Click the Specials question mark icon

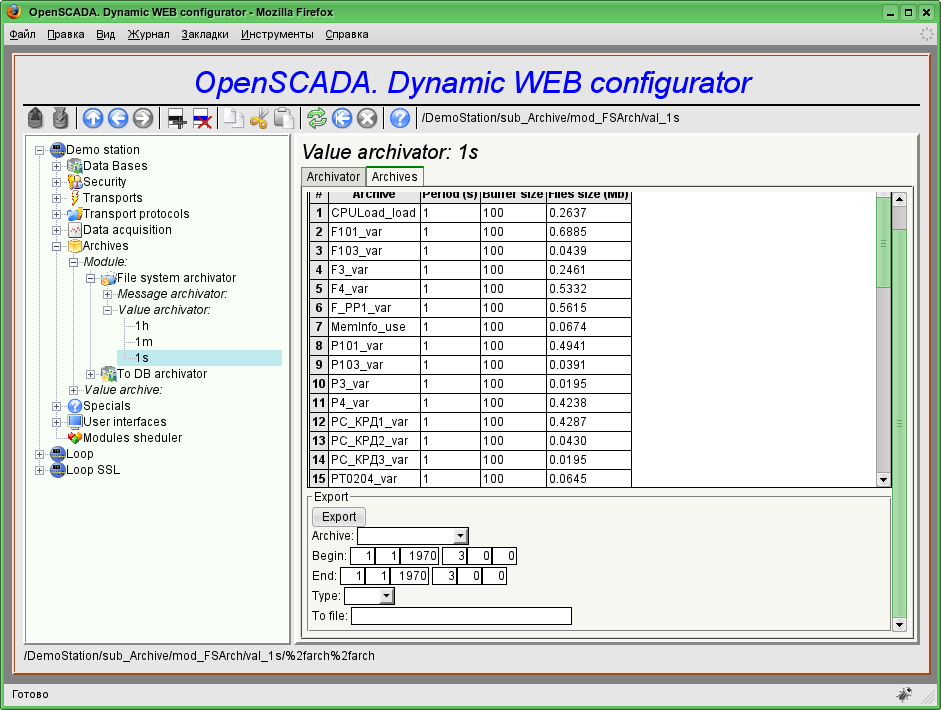tap(74, 406)
